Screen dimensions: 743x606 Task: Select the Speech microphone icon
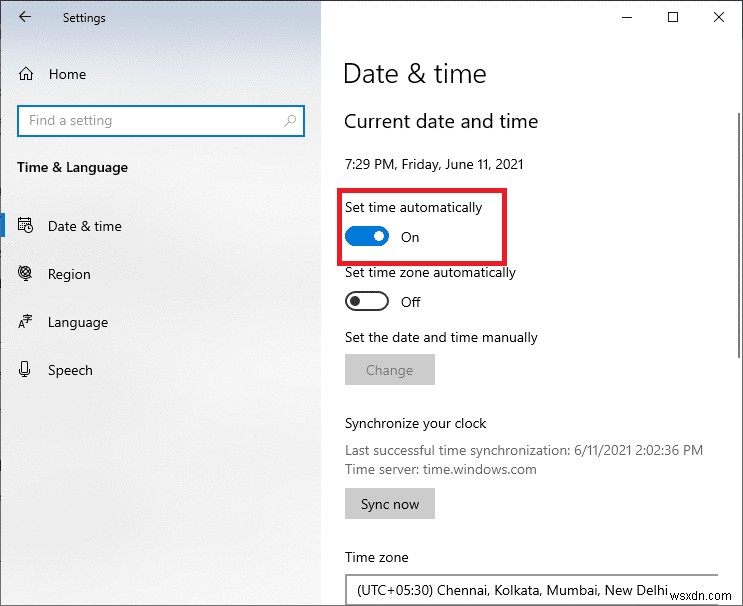pos(25,370)
